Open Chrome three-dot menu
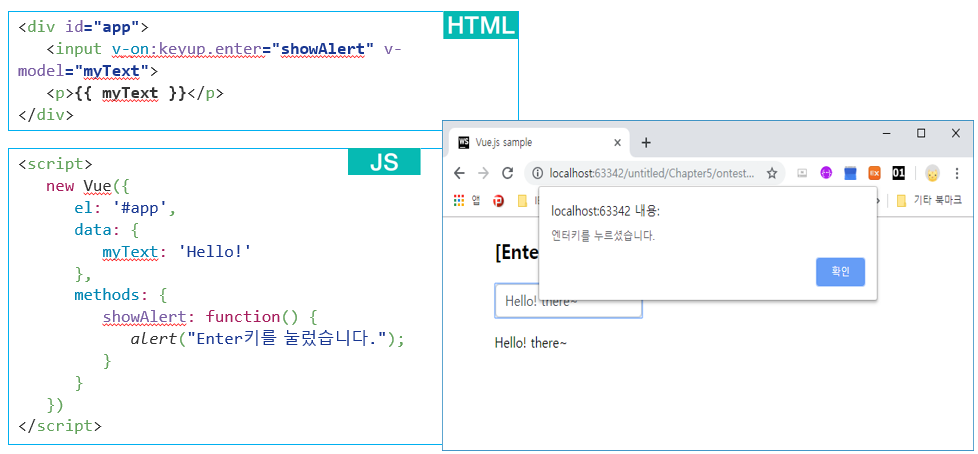 coord(957,173)
